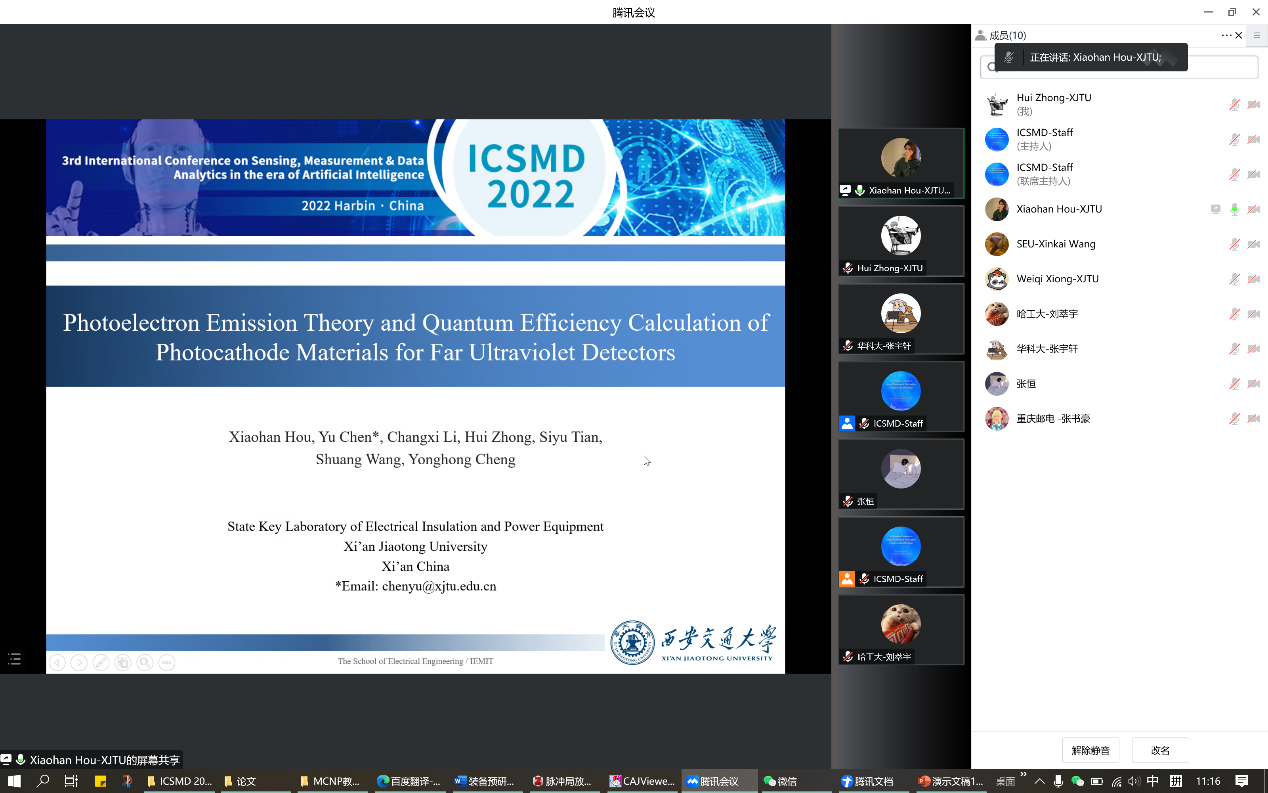Toggle microphone icon for SEU-Xinkai Wang row
This screenshot has height=793, width=1268.
click(1235, 244)
